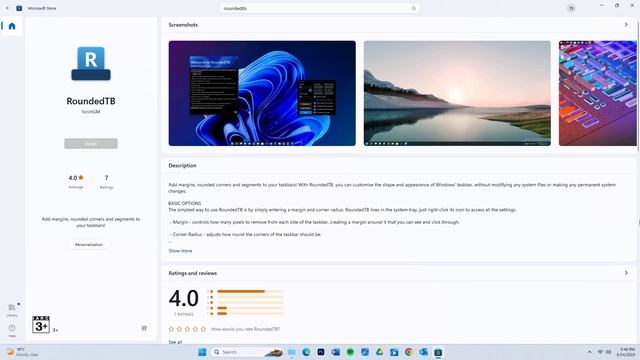The image size is (640, 360).
Task: Open the Windows Start menu
Action: pos(202,352)
